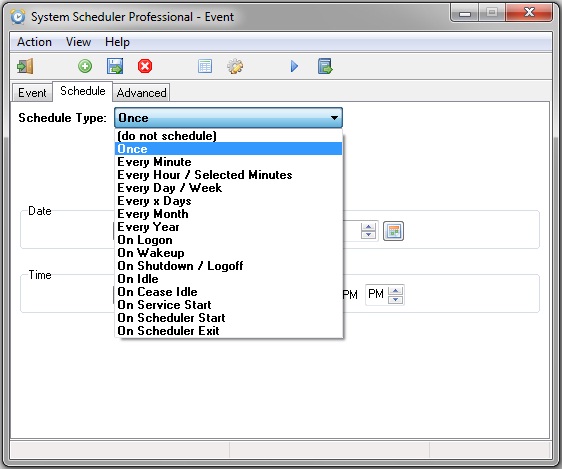Switch to the Event tab
Viewport: 562px width, 469px height.
(x=32, y=93)
